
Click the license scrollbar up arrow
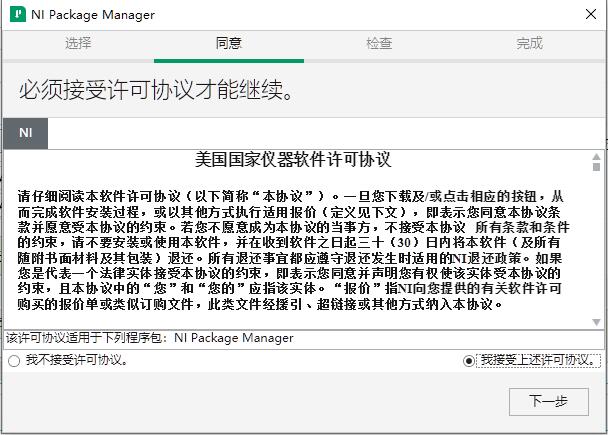596,157
